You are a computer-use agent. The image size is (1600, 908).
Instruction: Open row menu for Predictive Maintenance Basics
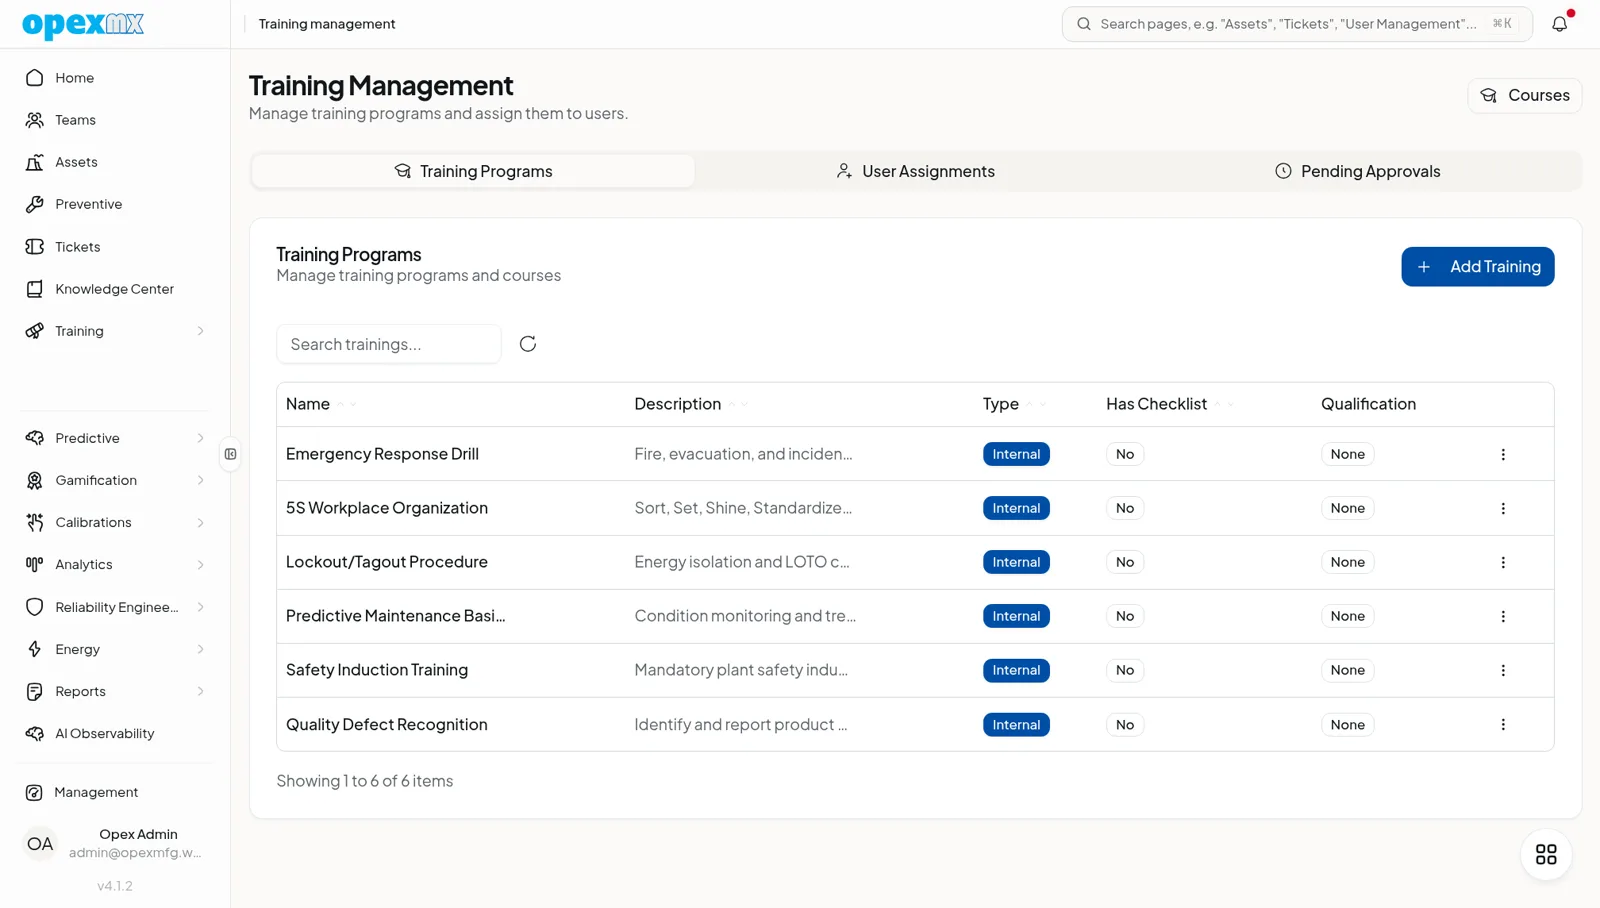[1503, 616]
